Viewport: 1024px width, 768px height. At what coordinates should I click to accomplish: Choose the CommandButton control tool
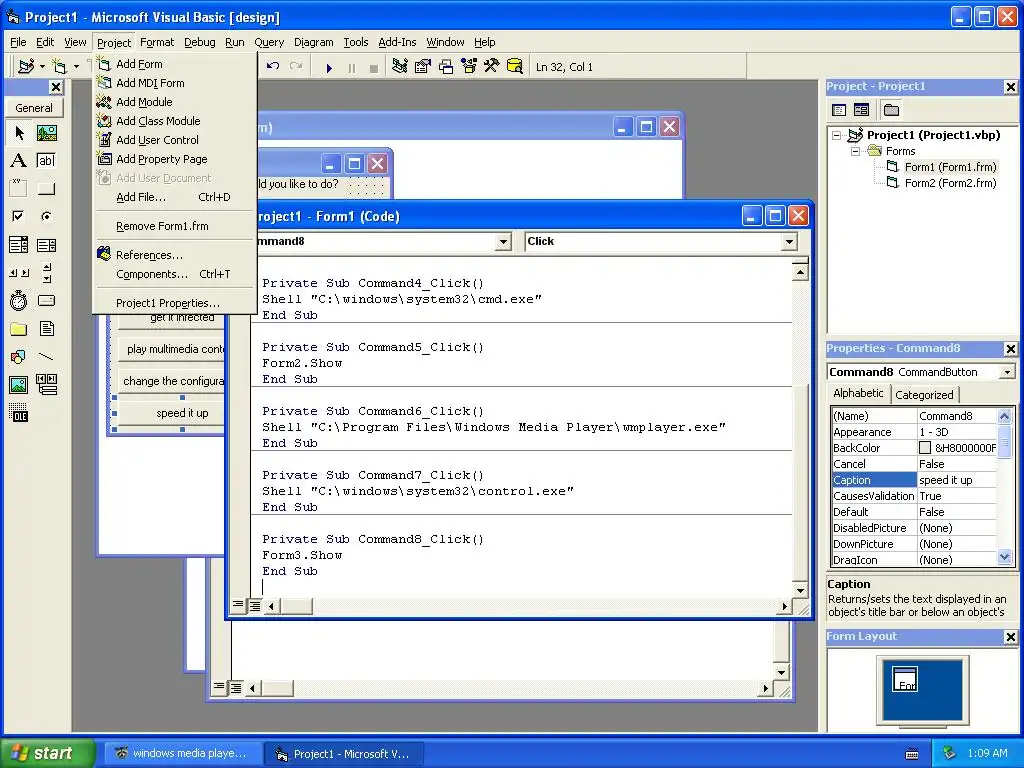46,189
